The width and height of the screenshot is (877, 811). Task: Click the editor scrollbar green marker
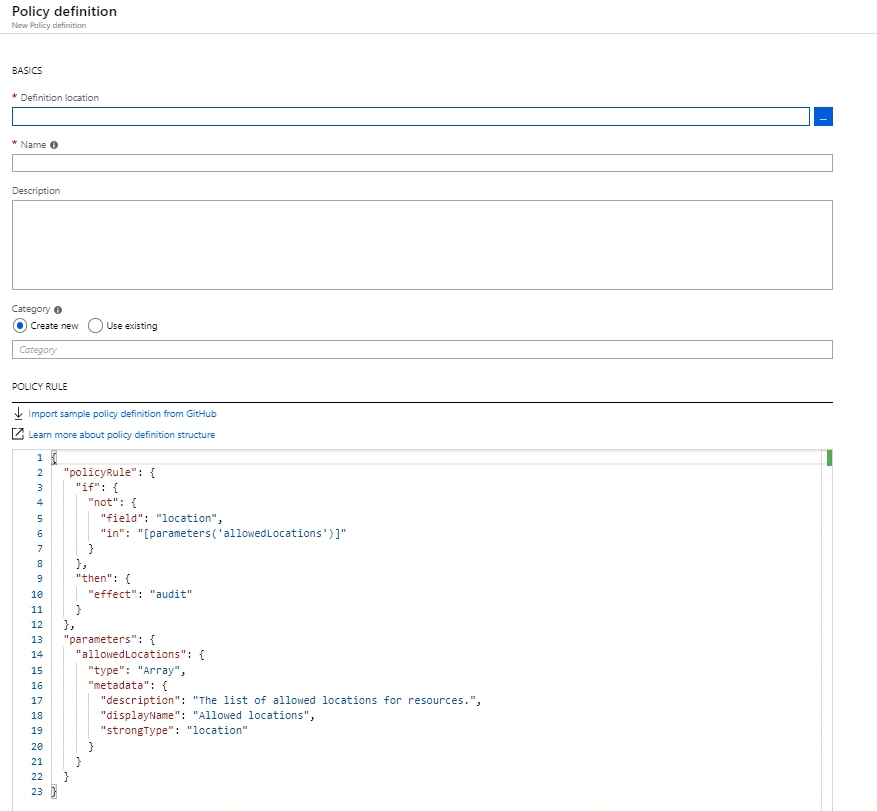point(829,458)
